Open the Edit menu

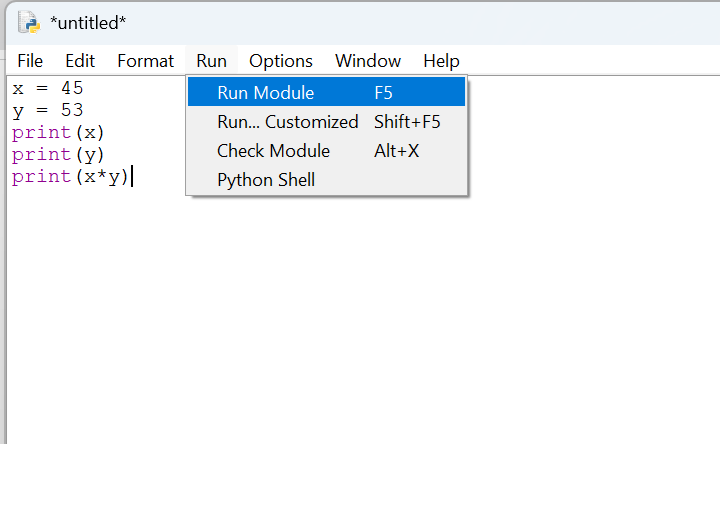tap(80, 61)
